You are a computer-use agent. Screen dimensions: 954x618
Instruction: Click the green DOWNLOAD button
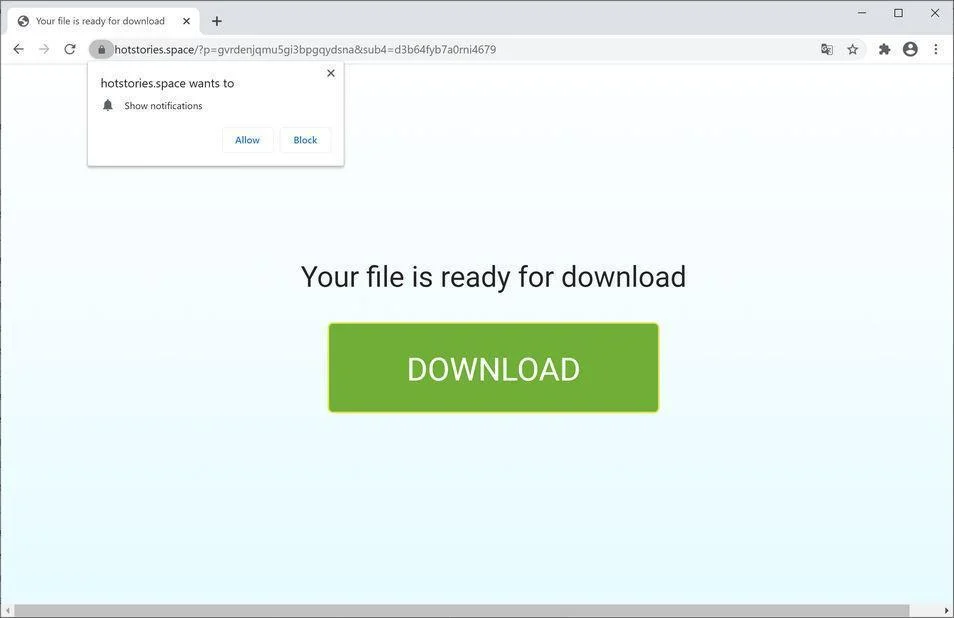pos(493,367)
